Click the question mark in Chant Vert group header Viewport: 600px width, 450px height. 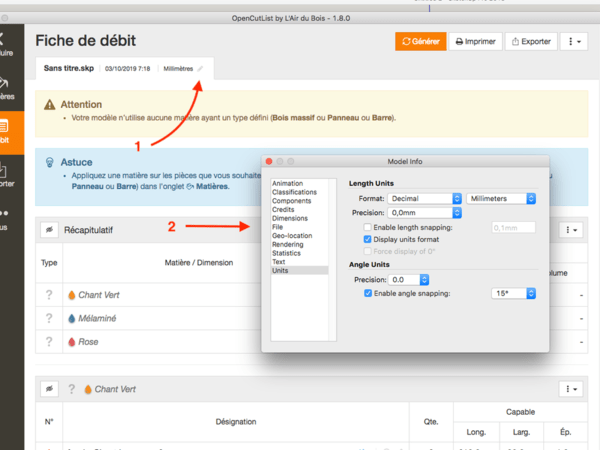coord(72,389)
